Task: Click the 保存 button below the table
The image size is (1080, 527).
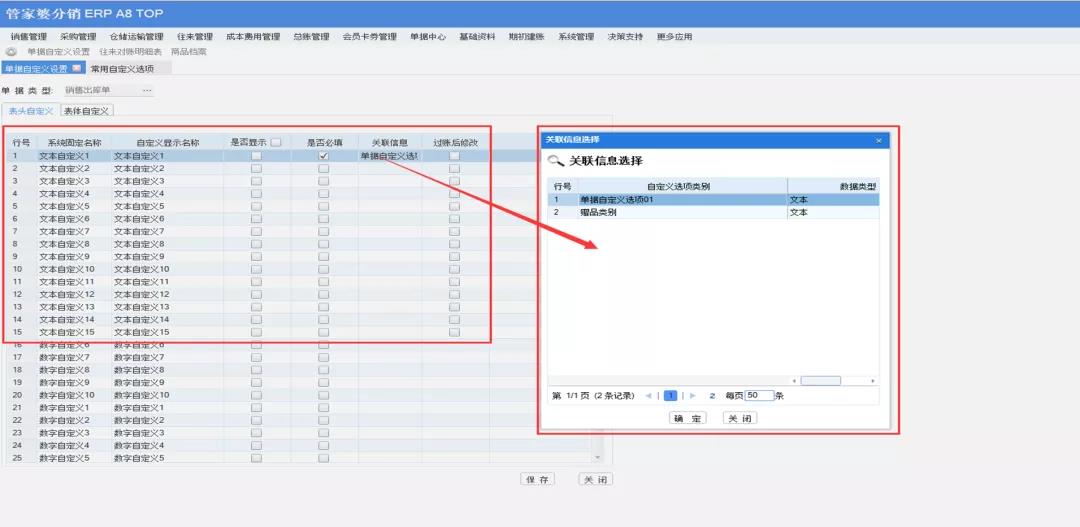Action: (x=537, y=480)
